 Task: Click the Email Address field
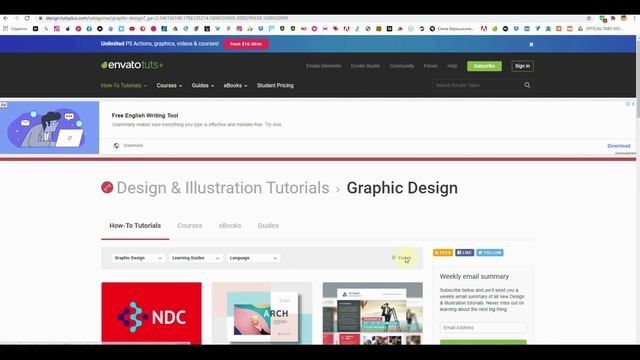483,327
